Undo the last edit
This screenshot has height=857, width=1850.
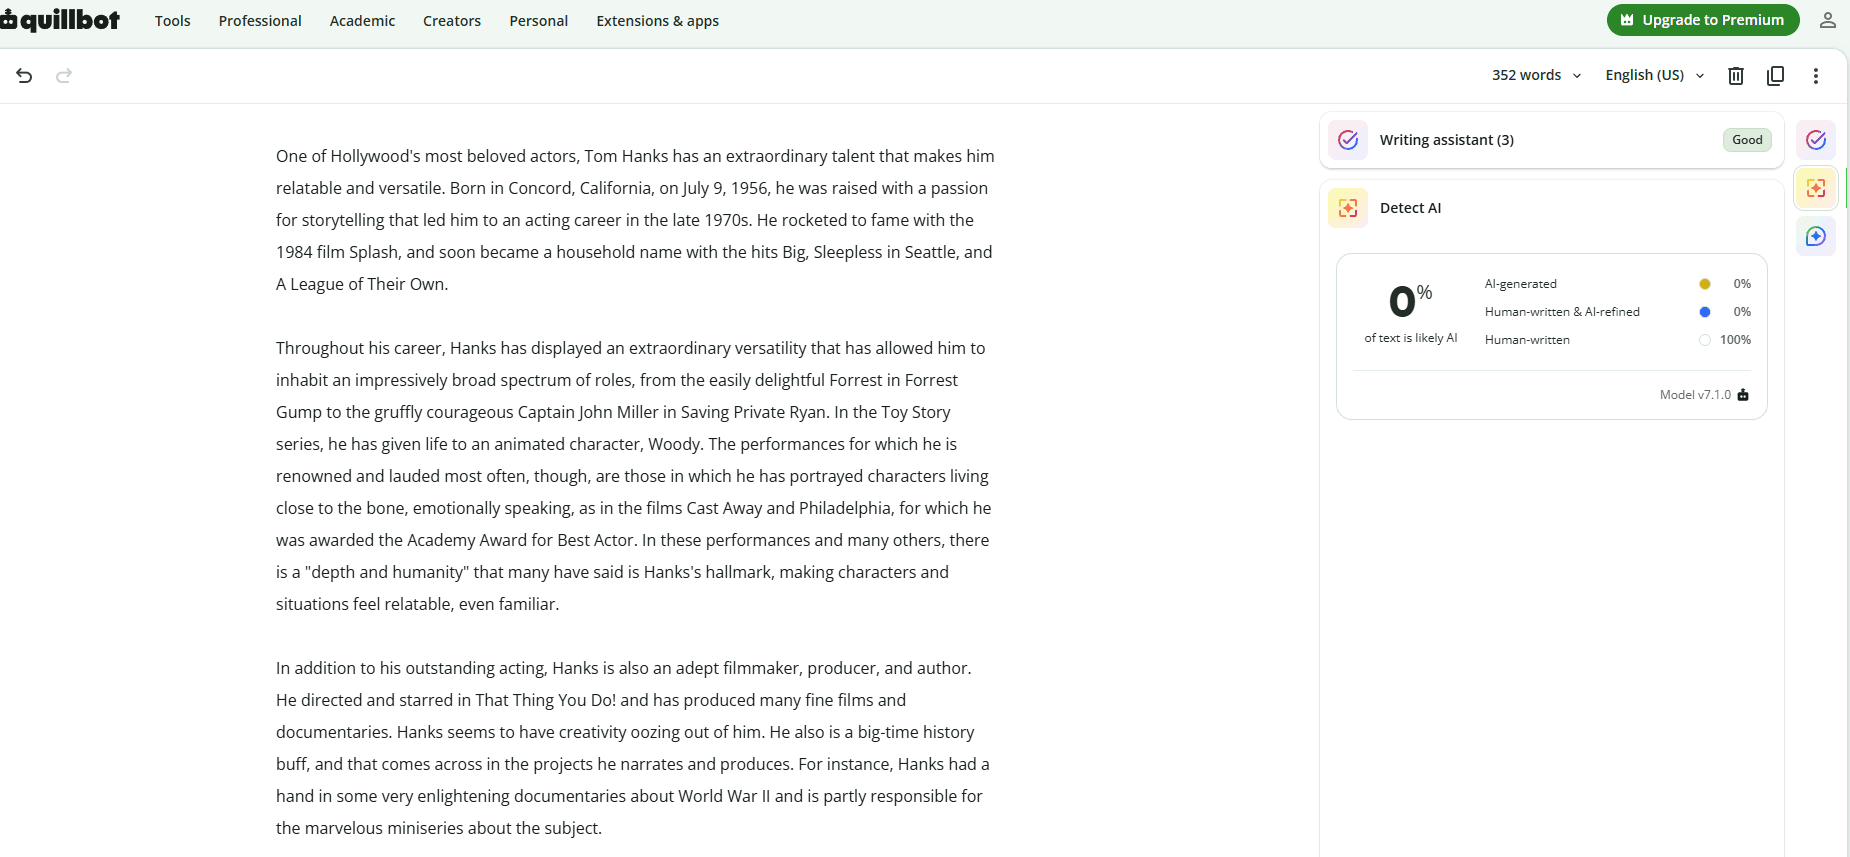(x=24, y=75)
